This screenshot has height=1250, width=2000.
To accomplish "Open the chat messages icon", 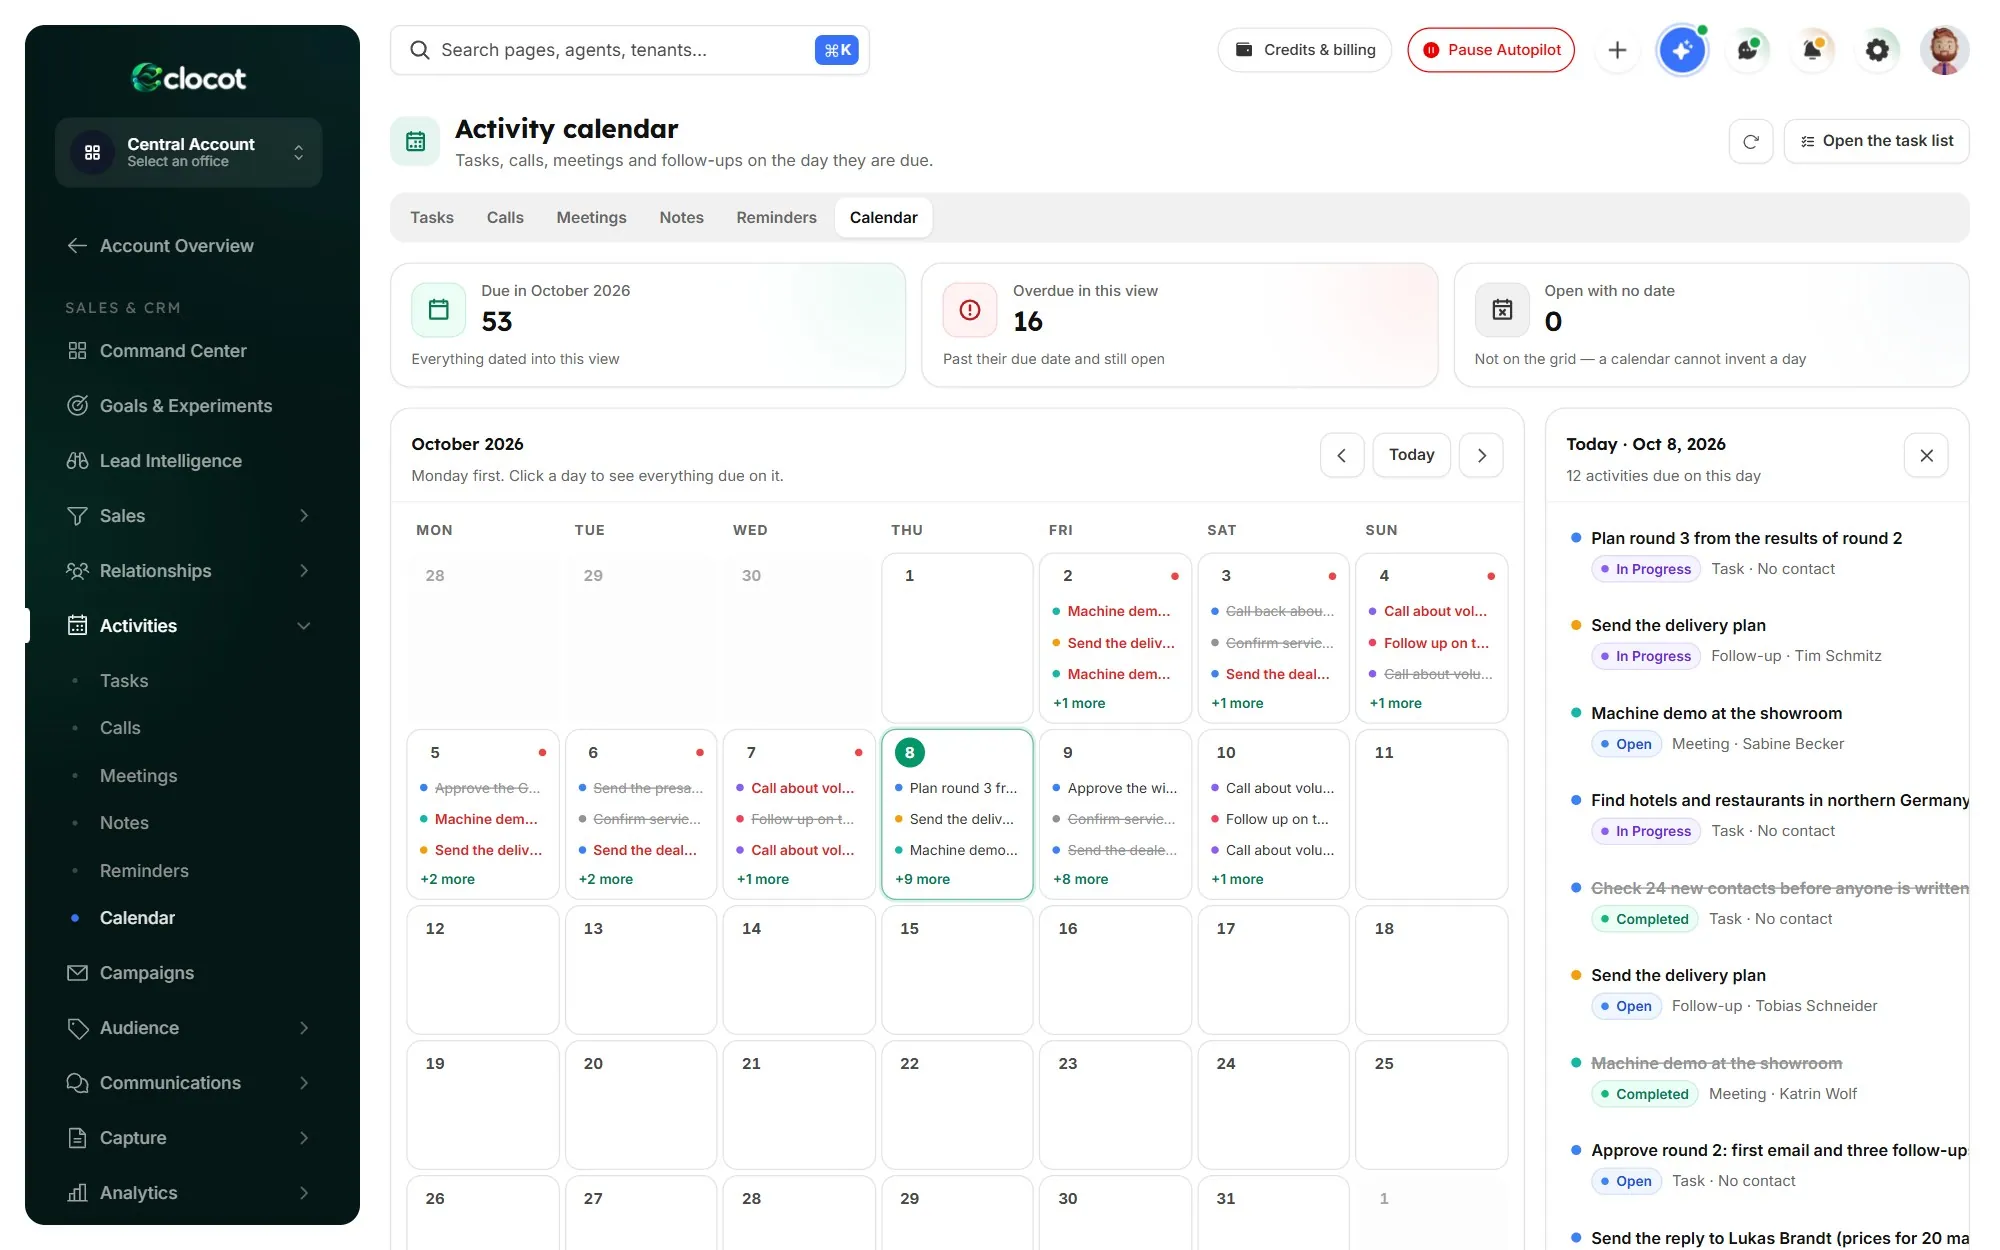I will coord(1747,50).
